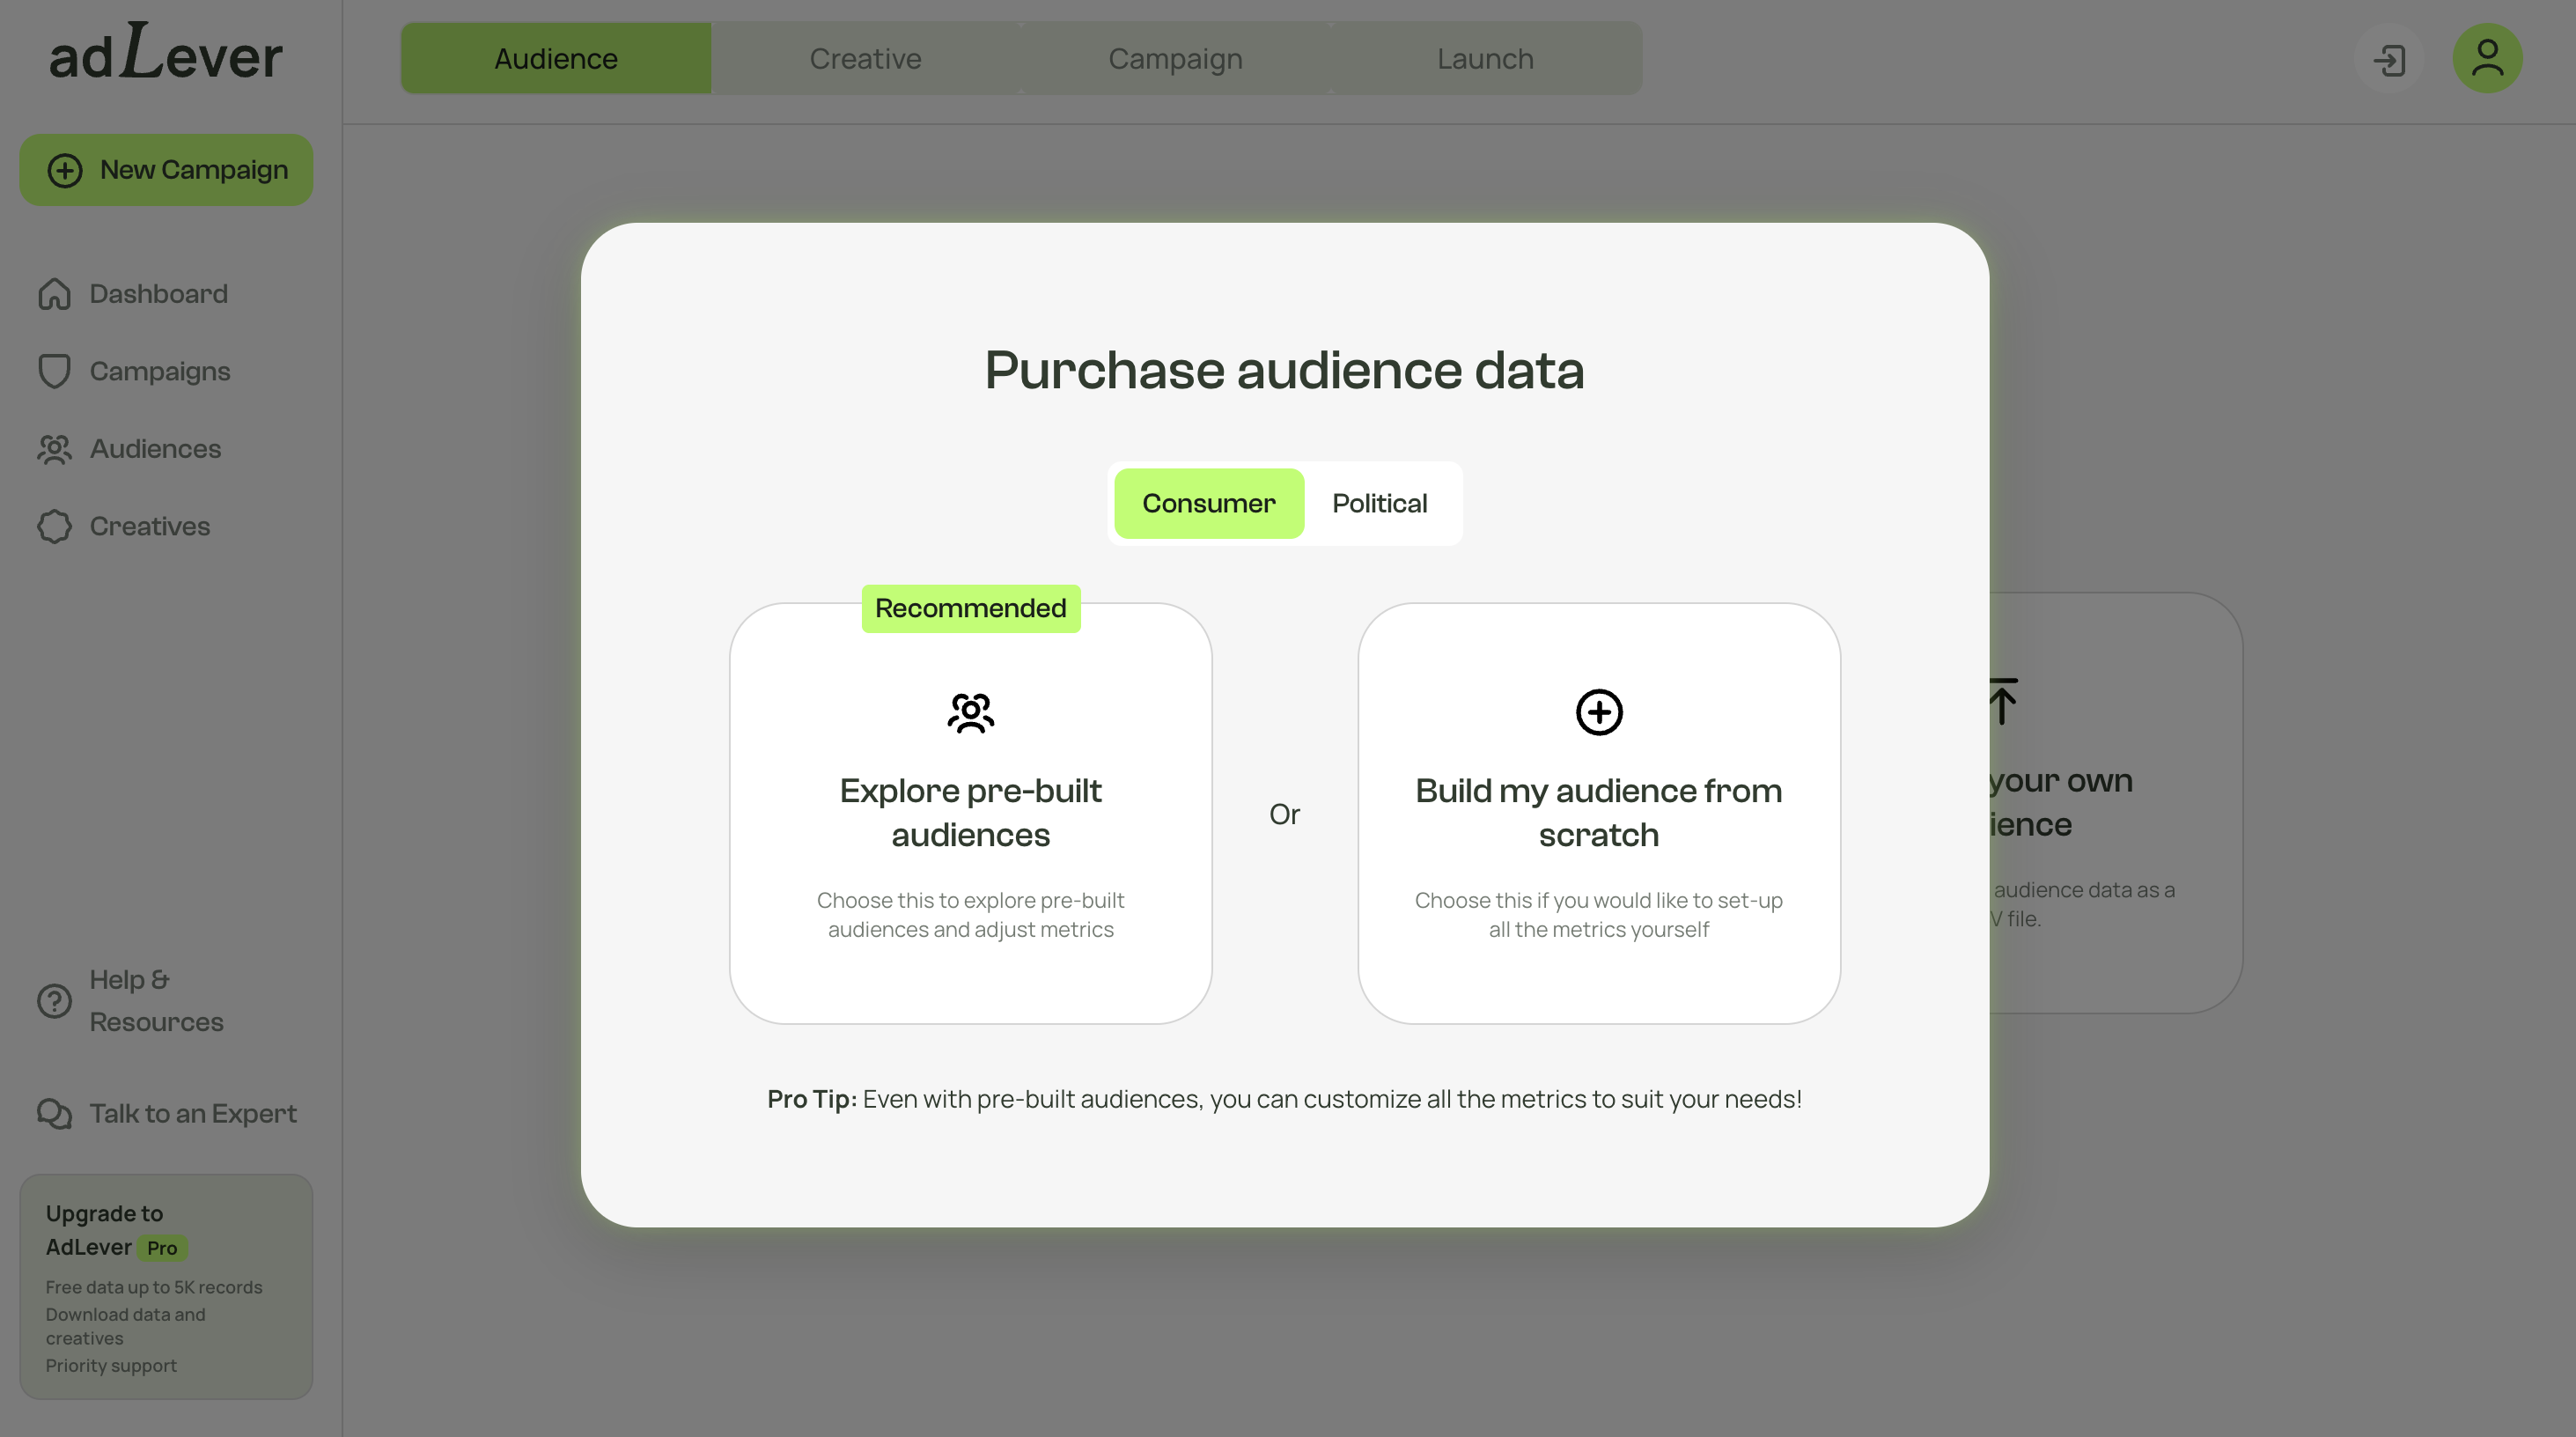Click the Creatives badge icon

[x=54, y=526]
